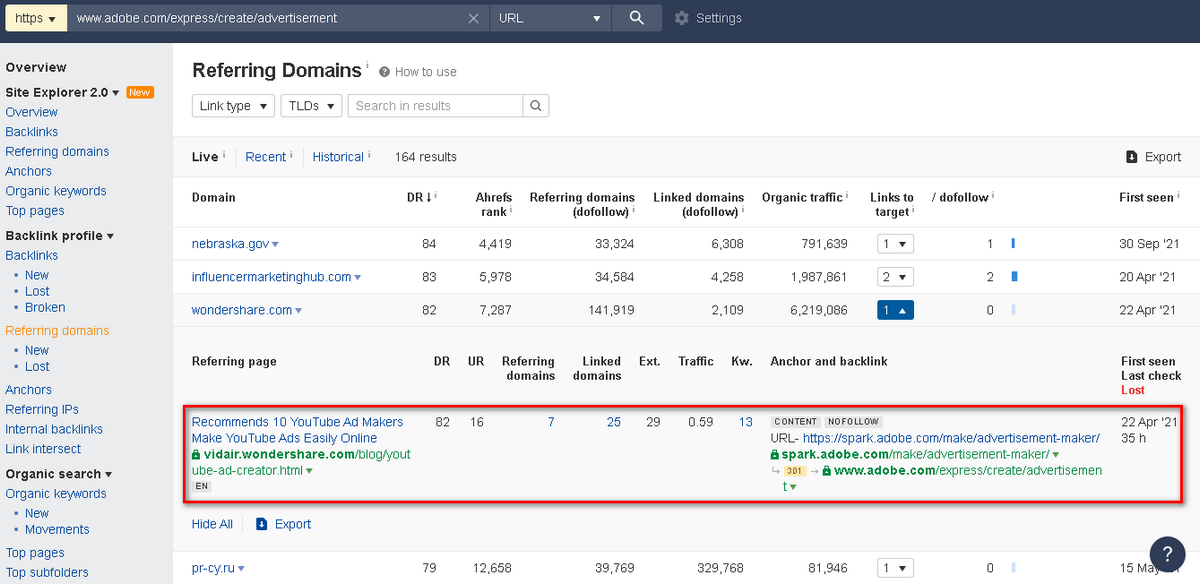Screen dimensions: 1200x584
Task: Open the https protocol dropdown
Action: click(35, 18)
